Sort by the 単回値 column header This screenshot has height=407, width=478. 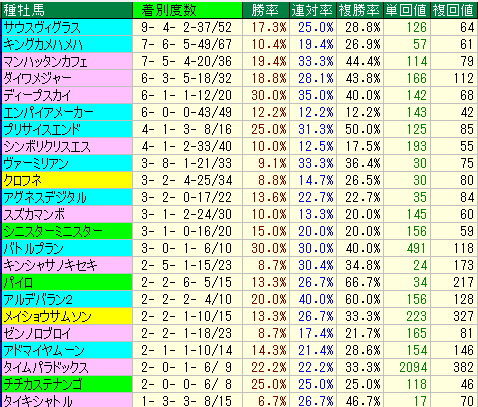(x=406, y=10)
